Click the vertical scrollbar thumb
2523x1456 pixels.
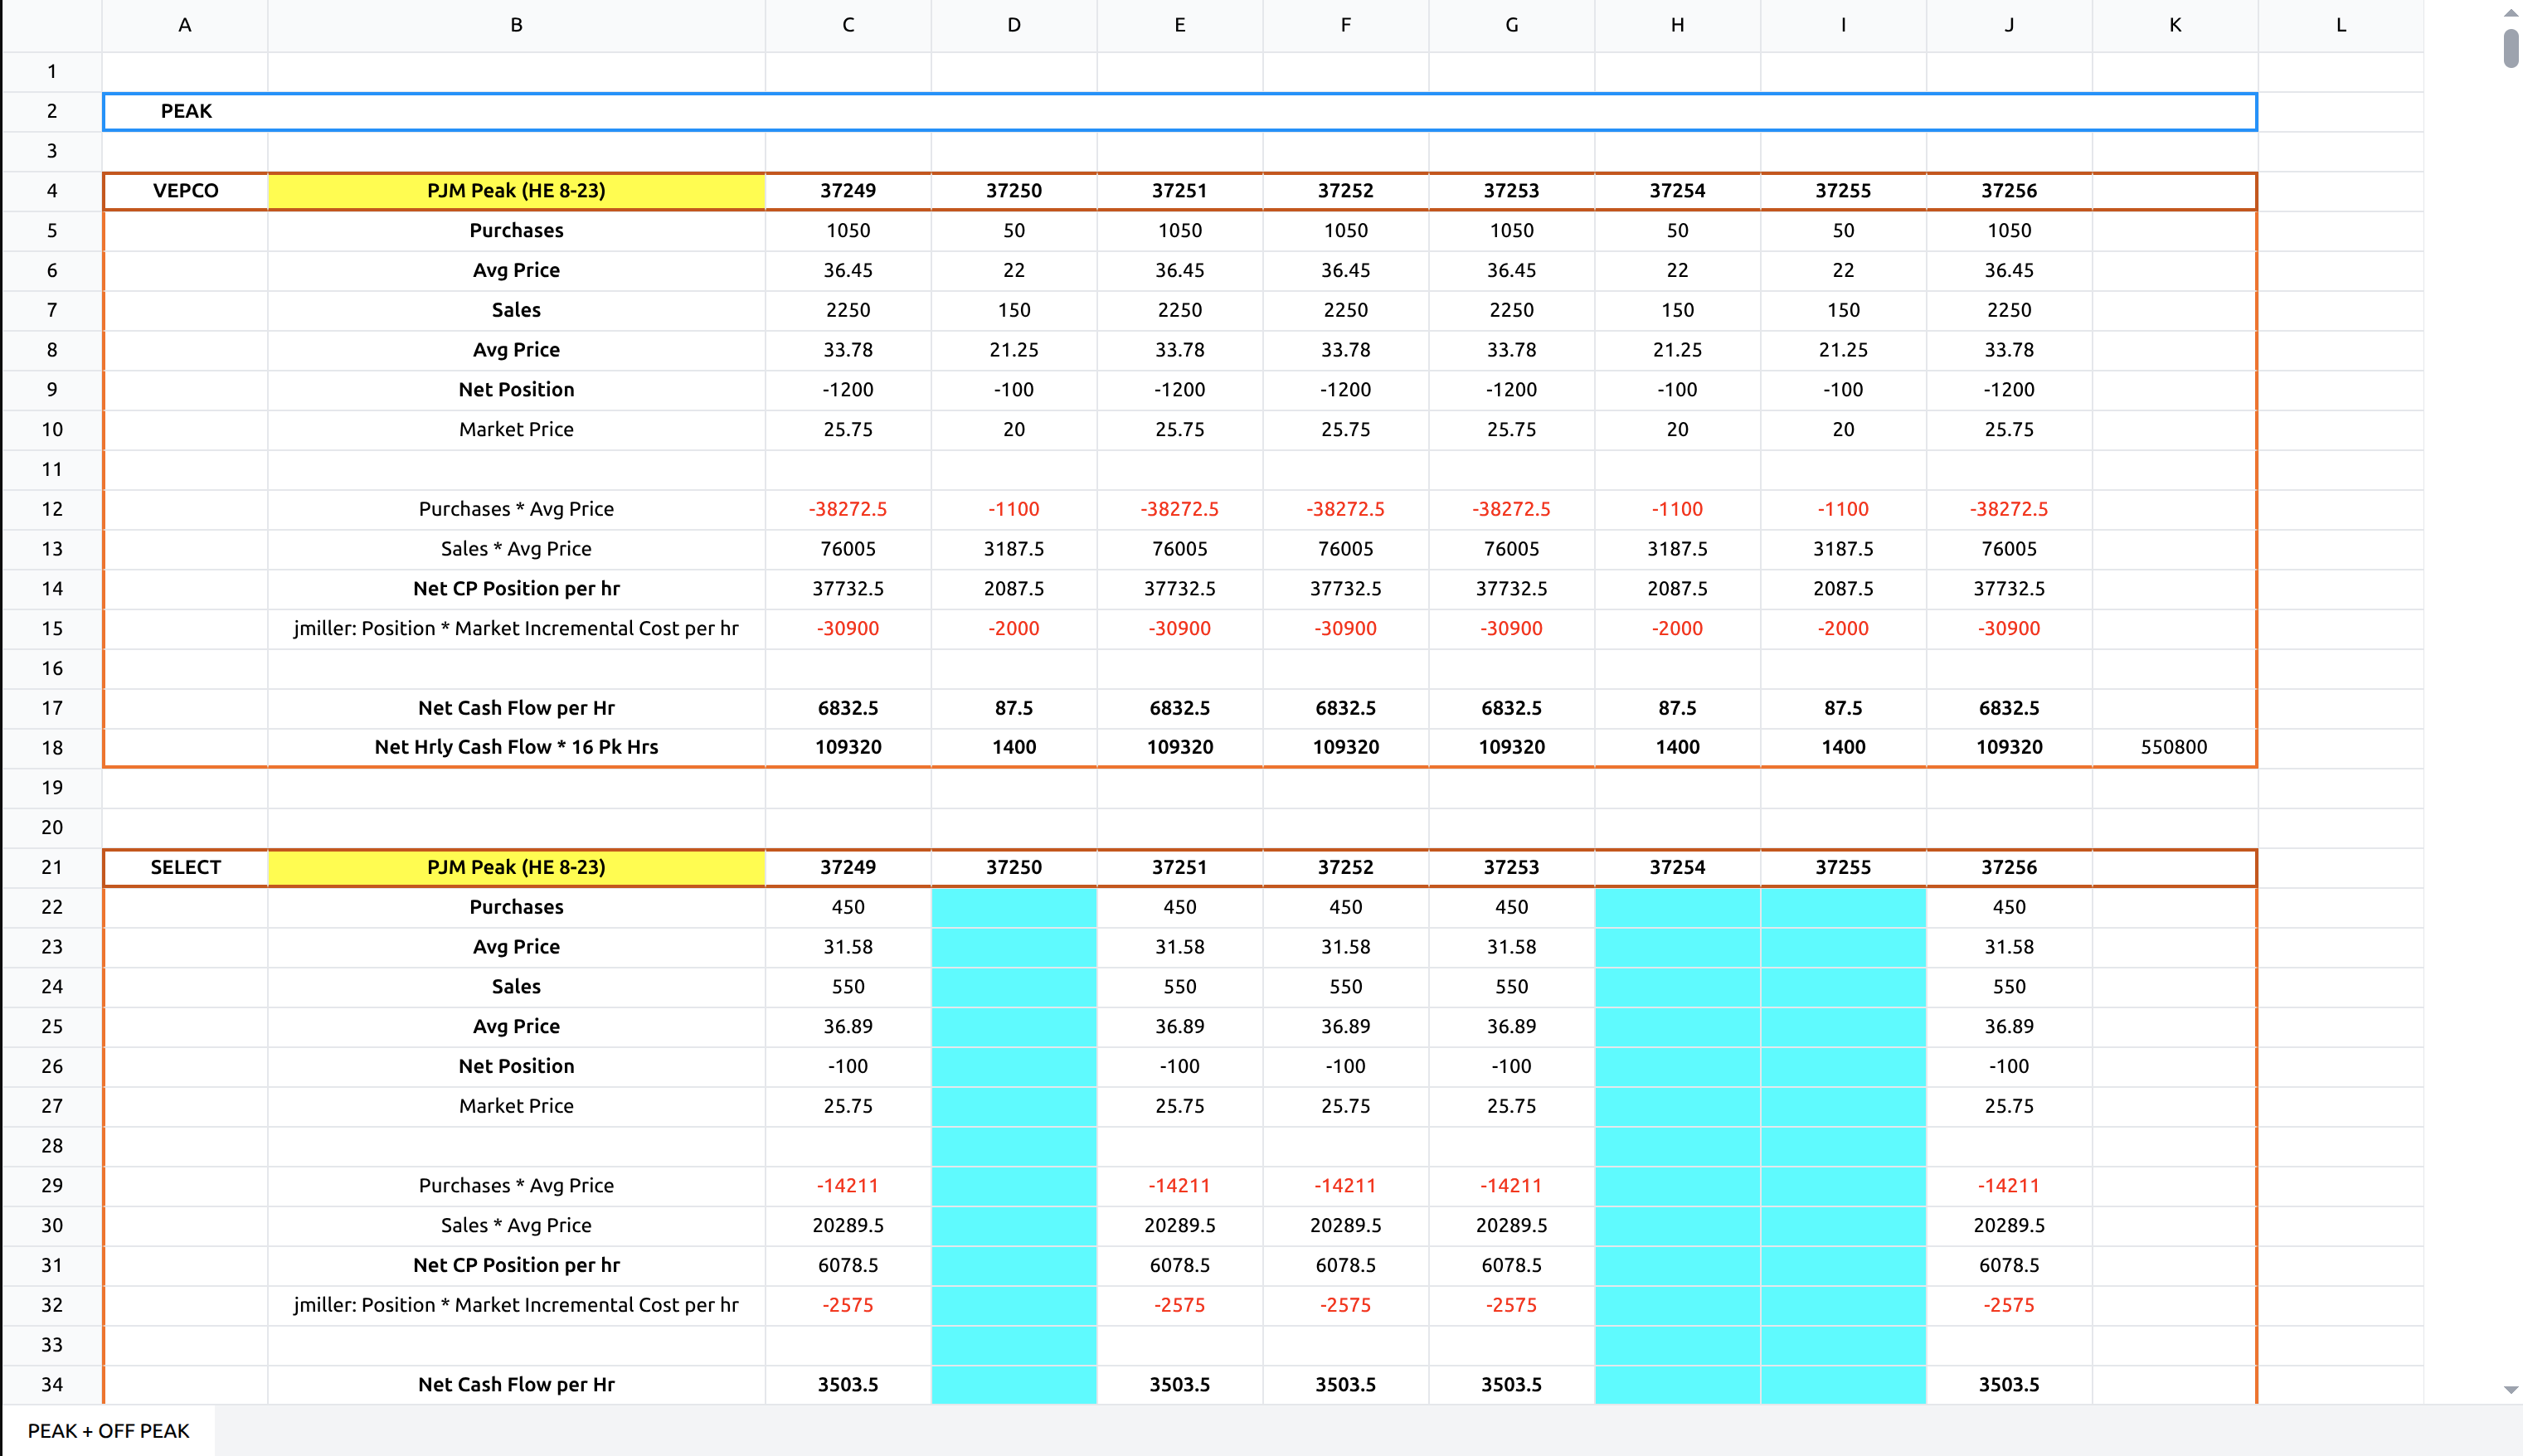coord(2510,48)
